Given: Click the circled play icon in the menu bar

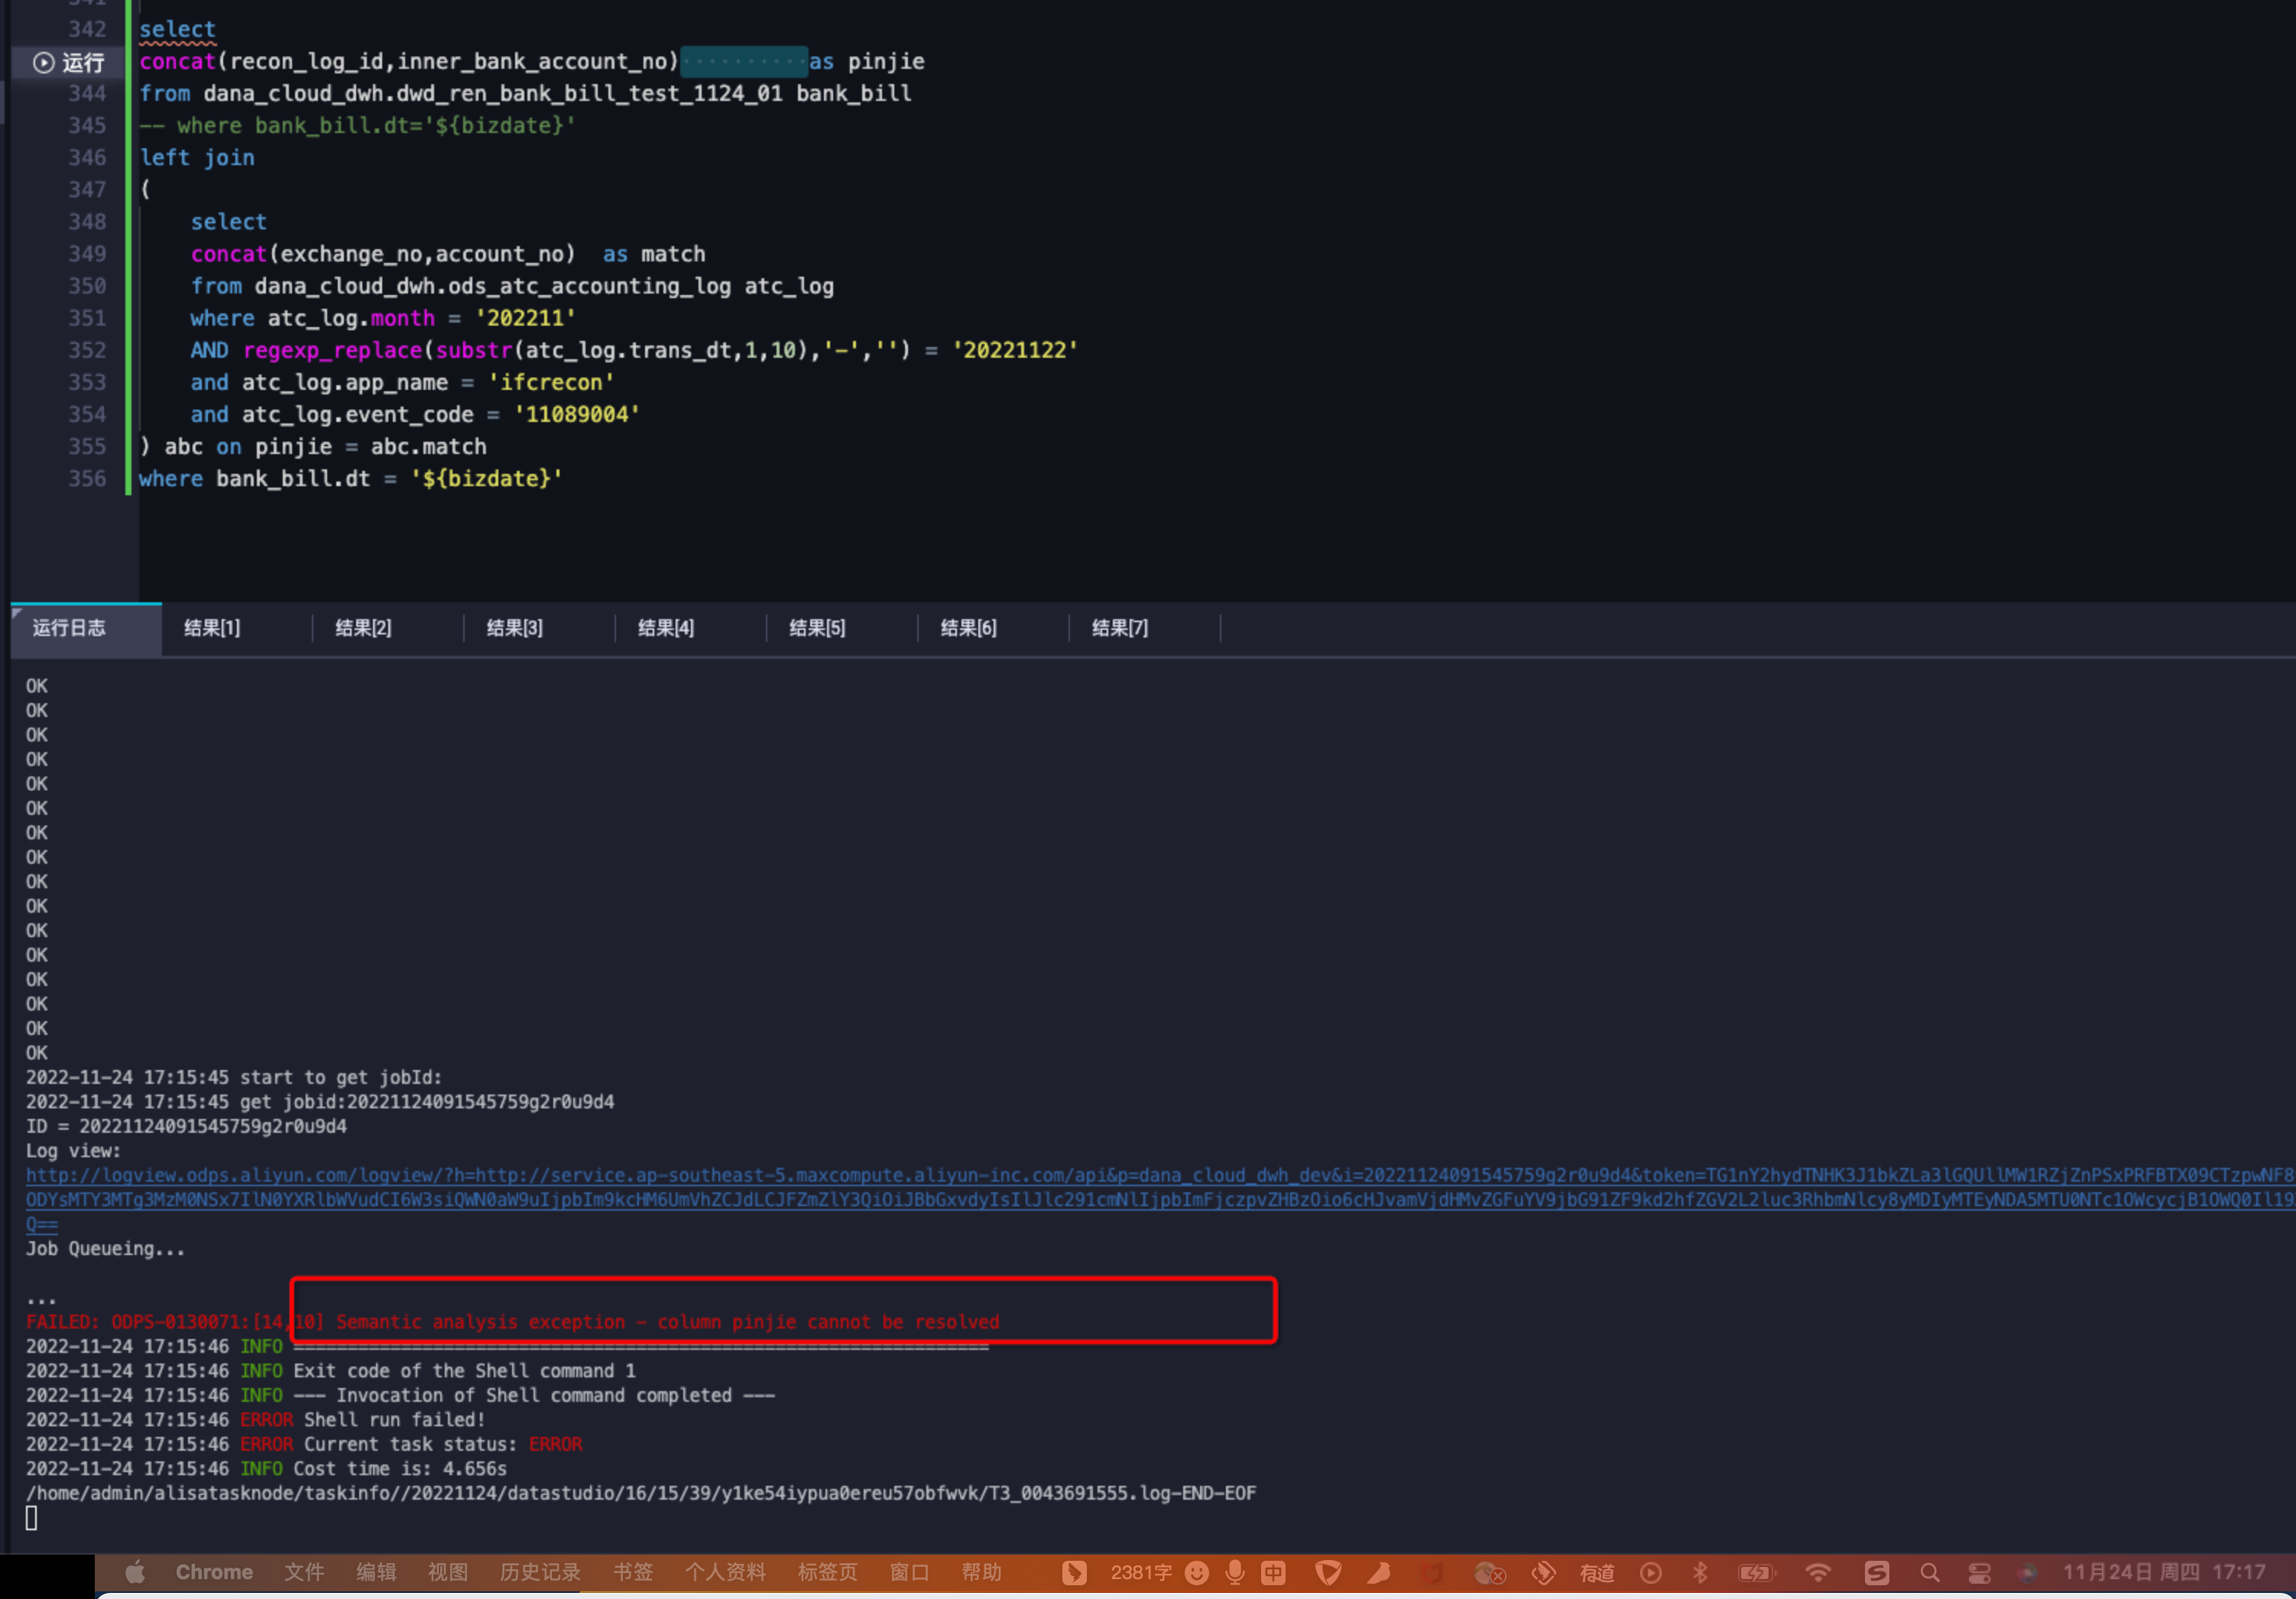Looking at the screenshot, I should point(1651,1572).
